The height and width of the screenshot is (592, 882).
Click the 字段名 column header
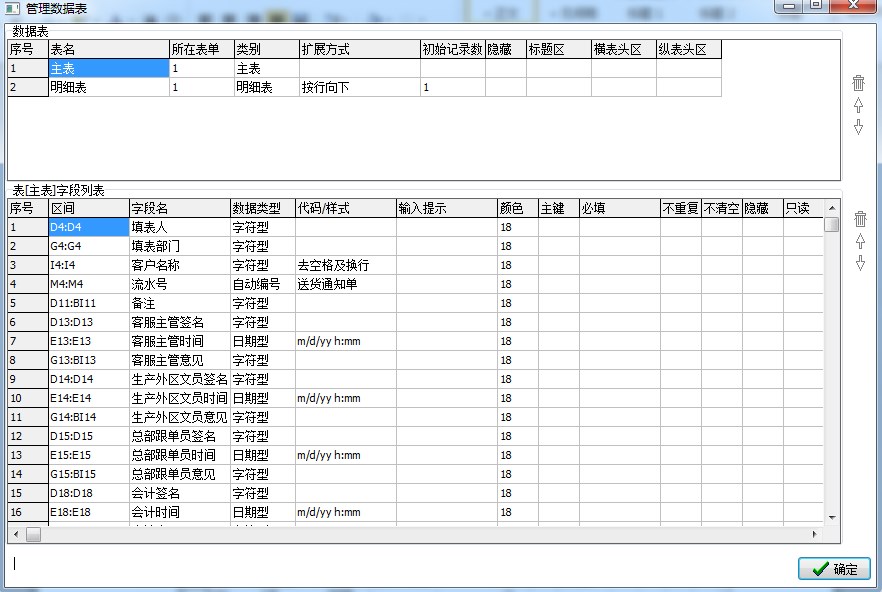click(179, 208)
